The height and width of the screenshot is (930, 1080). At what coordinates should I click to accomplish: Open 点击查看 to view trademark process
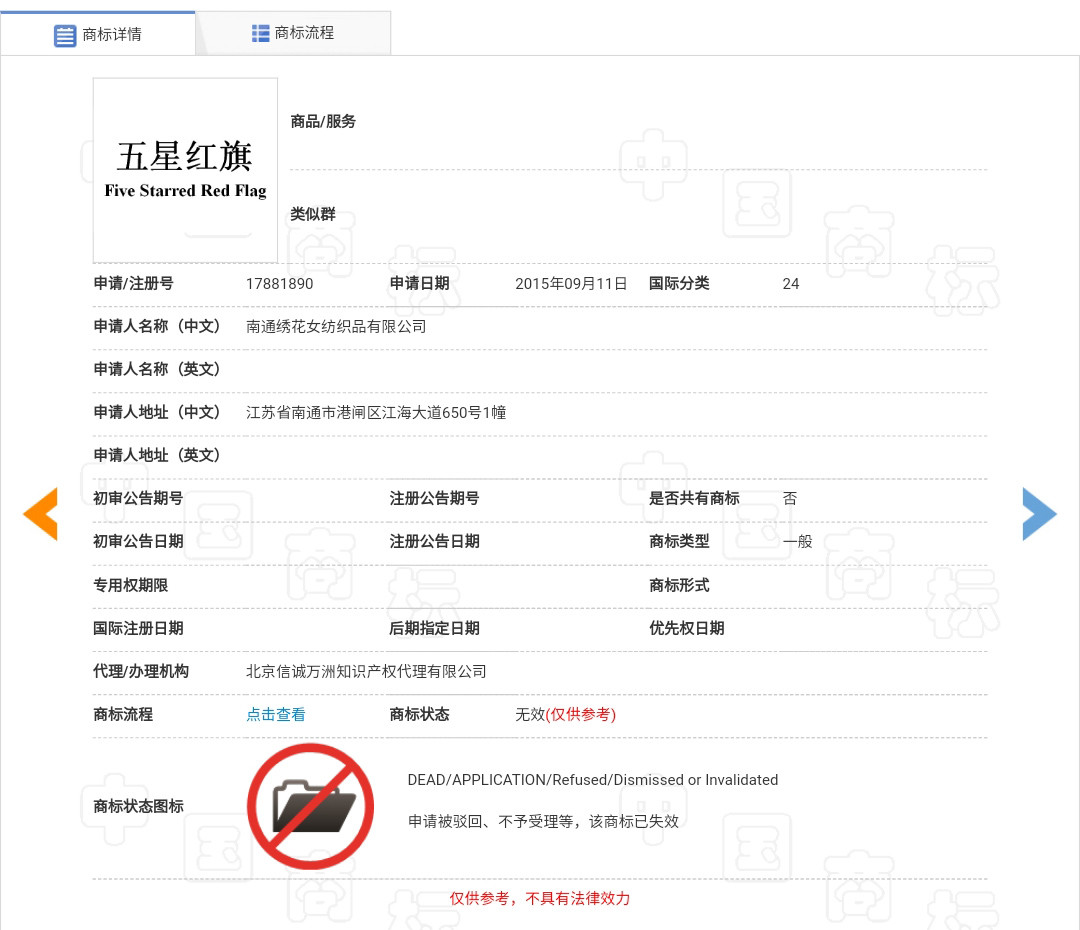[276, 714]
